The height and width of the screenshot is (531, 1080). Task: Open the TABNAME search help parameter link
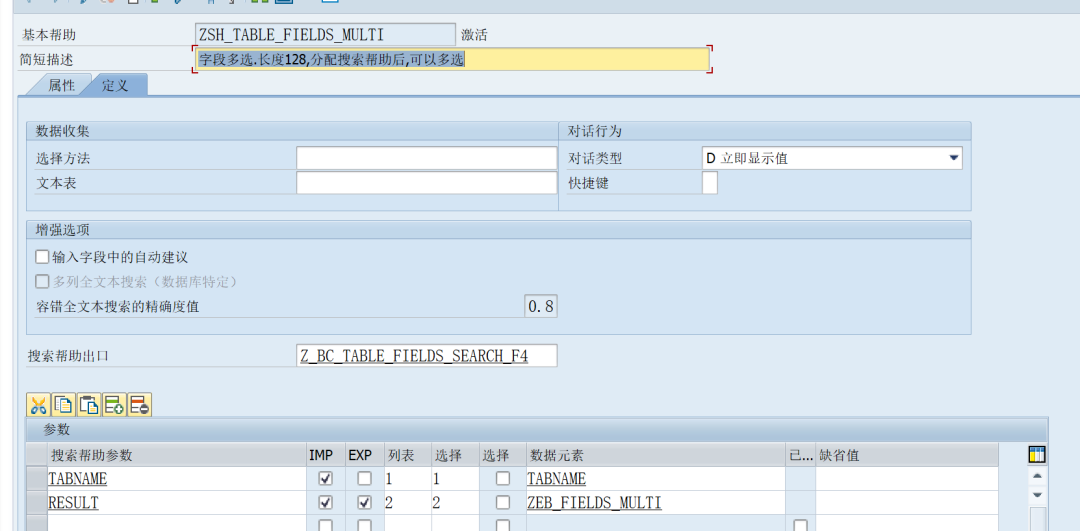click(78, 479)
